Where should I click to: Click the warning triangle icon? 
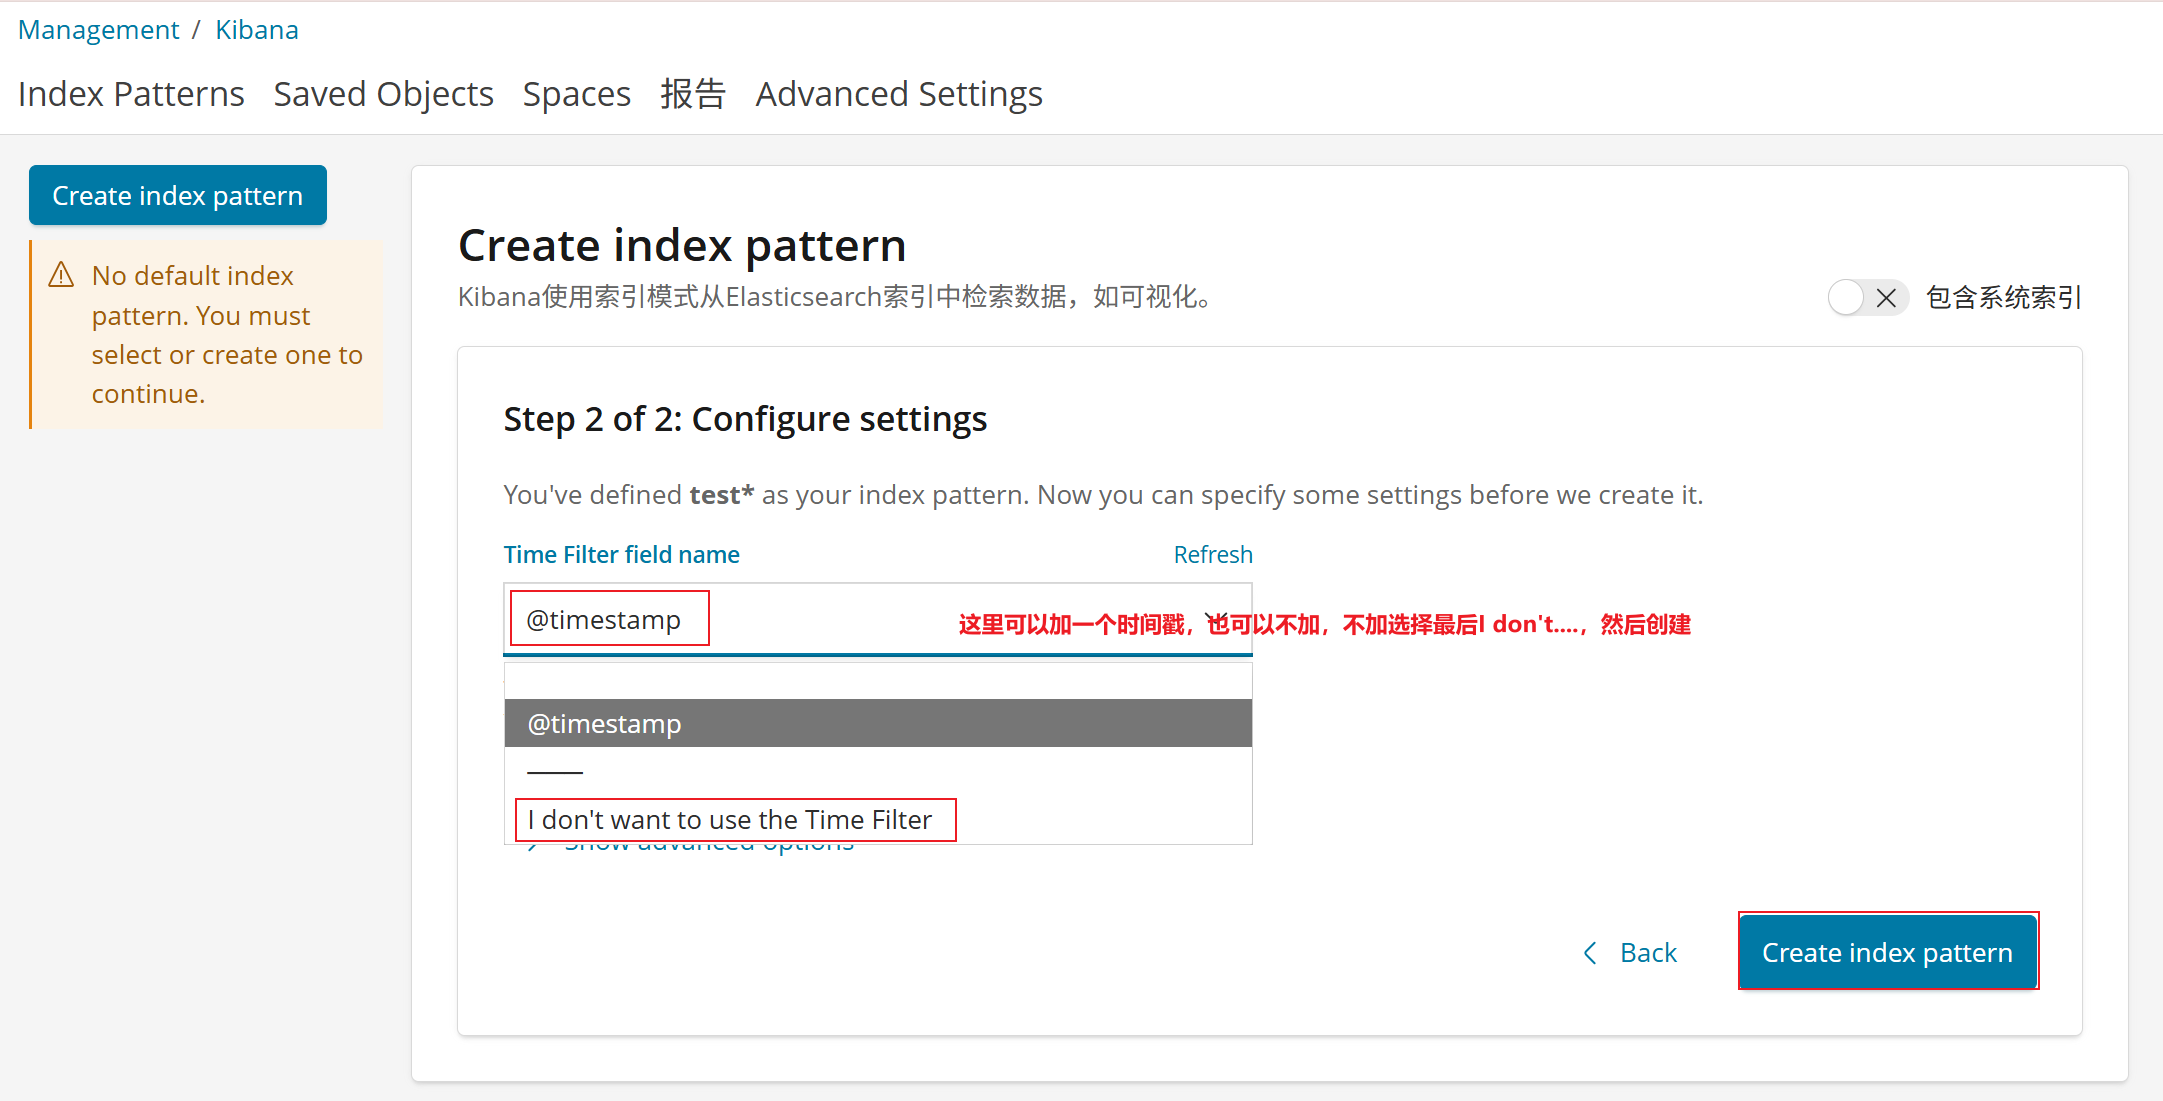pos(61,275)
